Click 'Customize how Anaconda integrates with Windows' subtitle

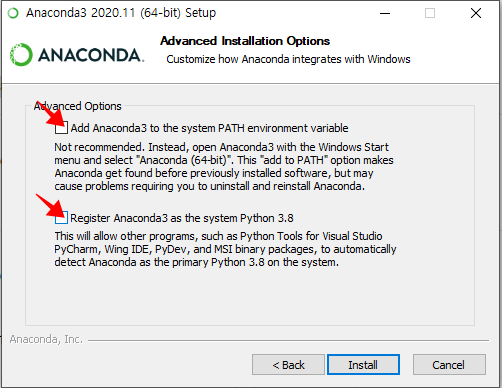click(x=288, y=59)
